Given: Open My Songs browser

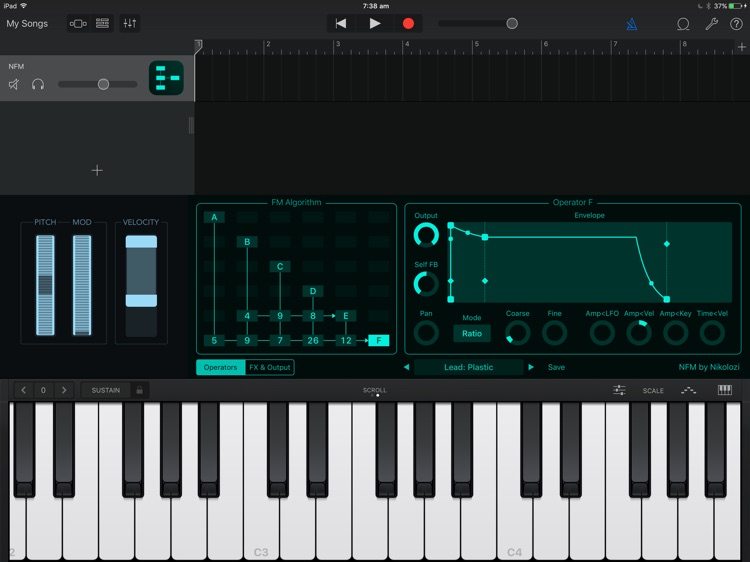Looking at the screenshot, I should 27,23.
